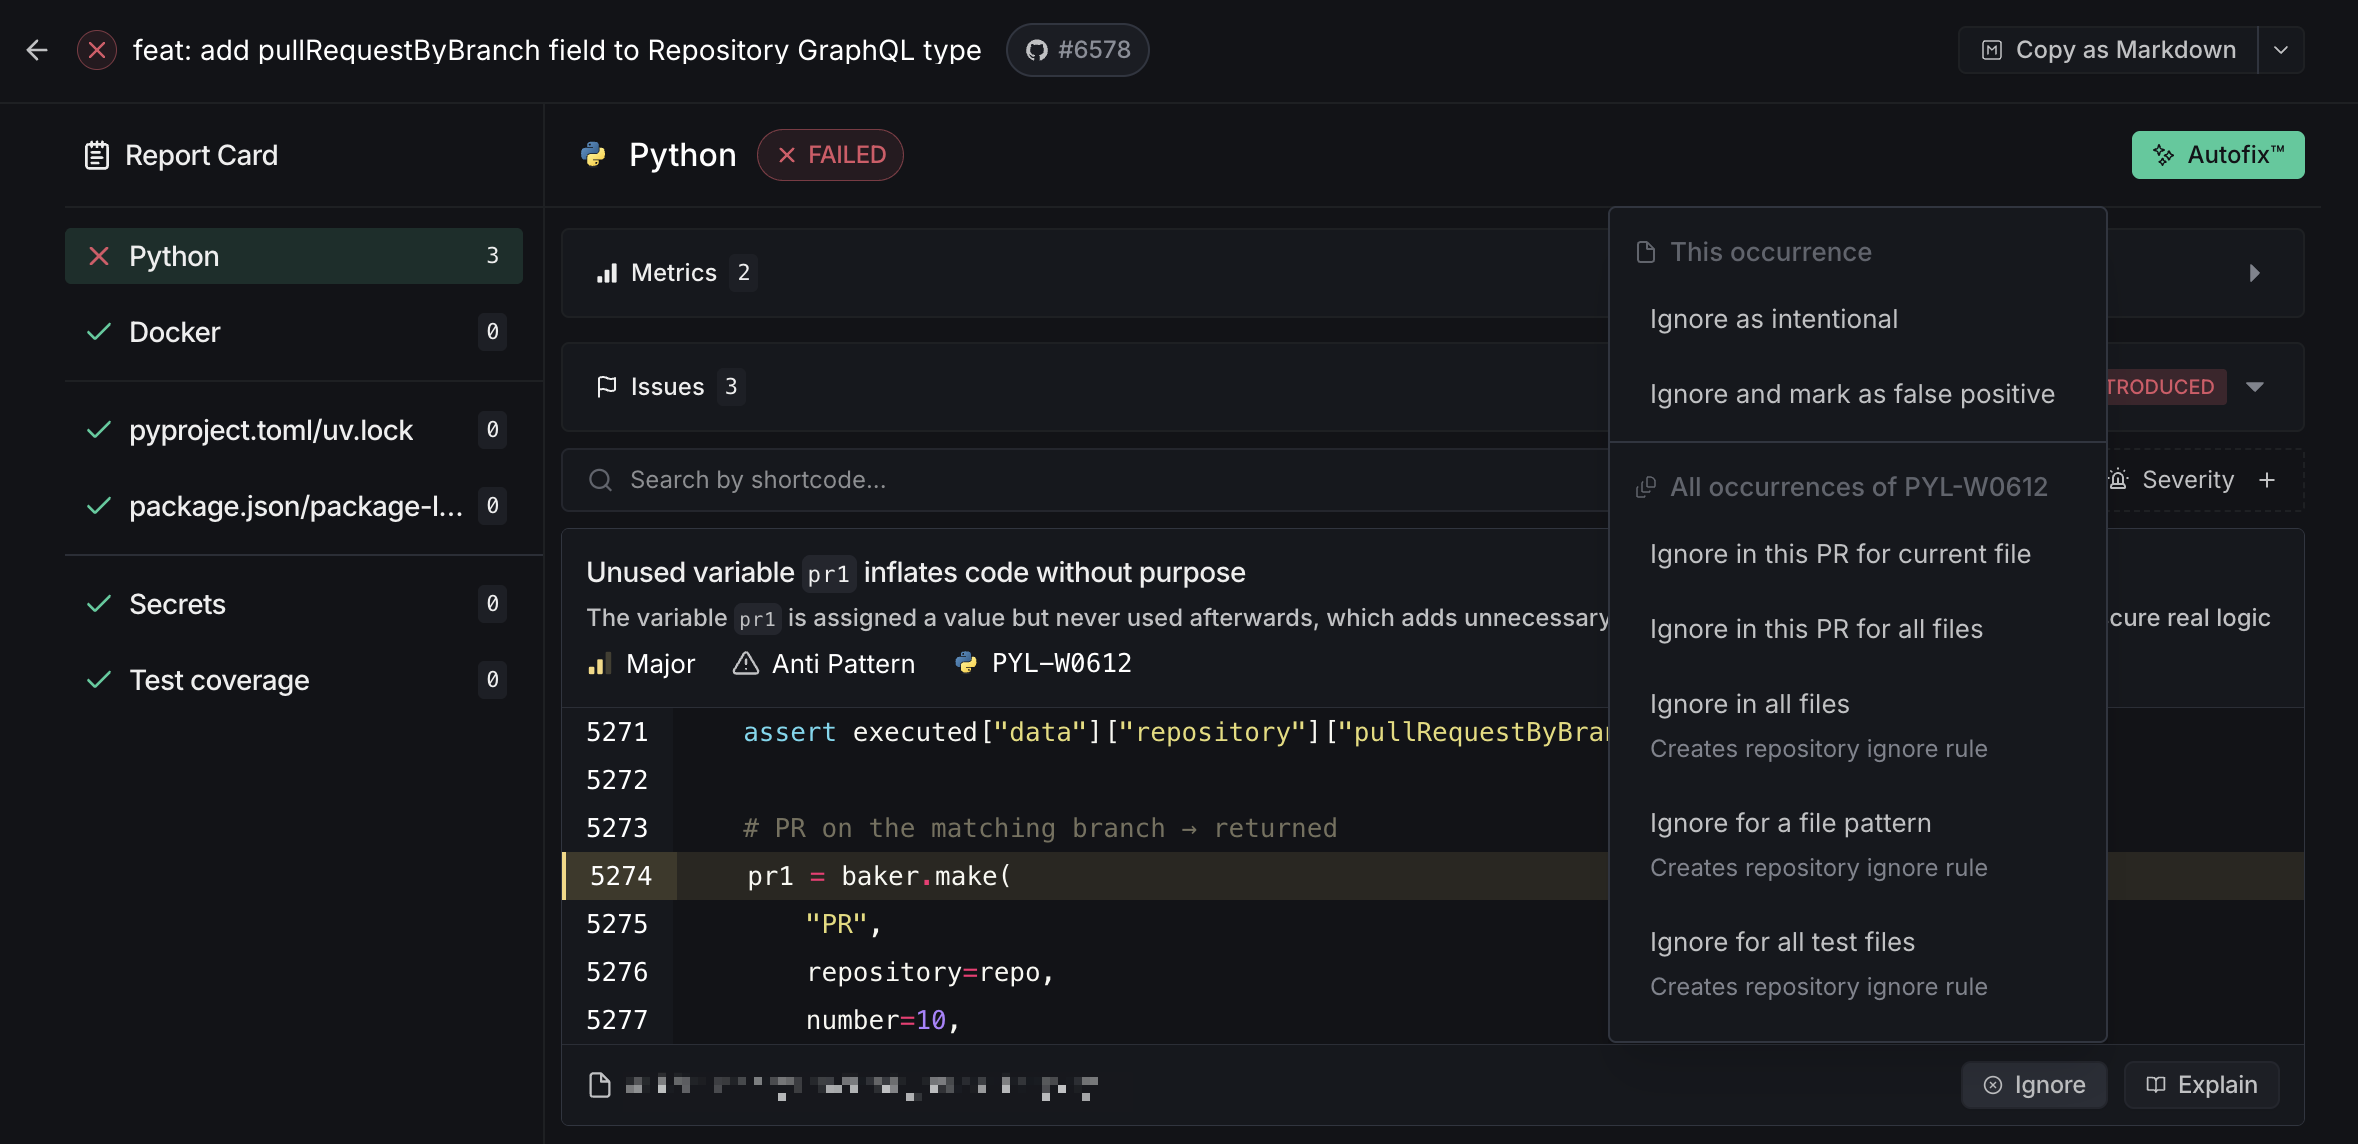Open GitHub PR #6578 badge

(1077, 50)
